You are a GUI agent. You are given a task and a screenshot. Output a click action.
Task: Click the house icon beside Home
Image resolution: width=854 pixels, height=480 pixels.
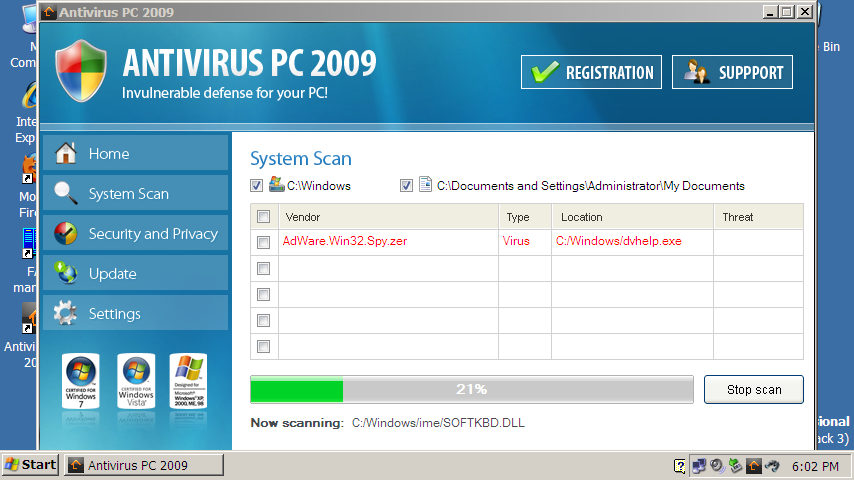coord(66,153)
